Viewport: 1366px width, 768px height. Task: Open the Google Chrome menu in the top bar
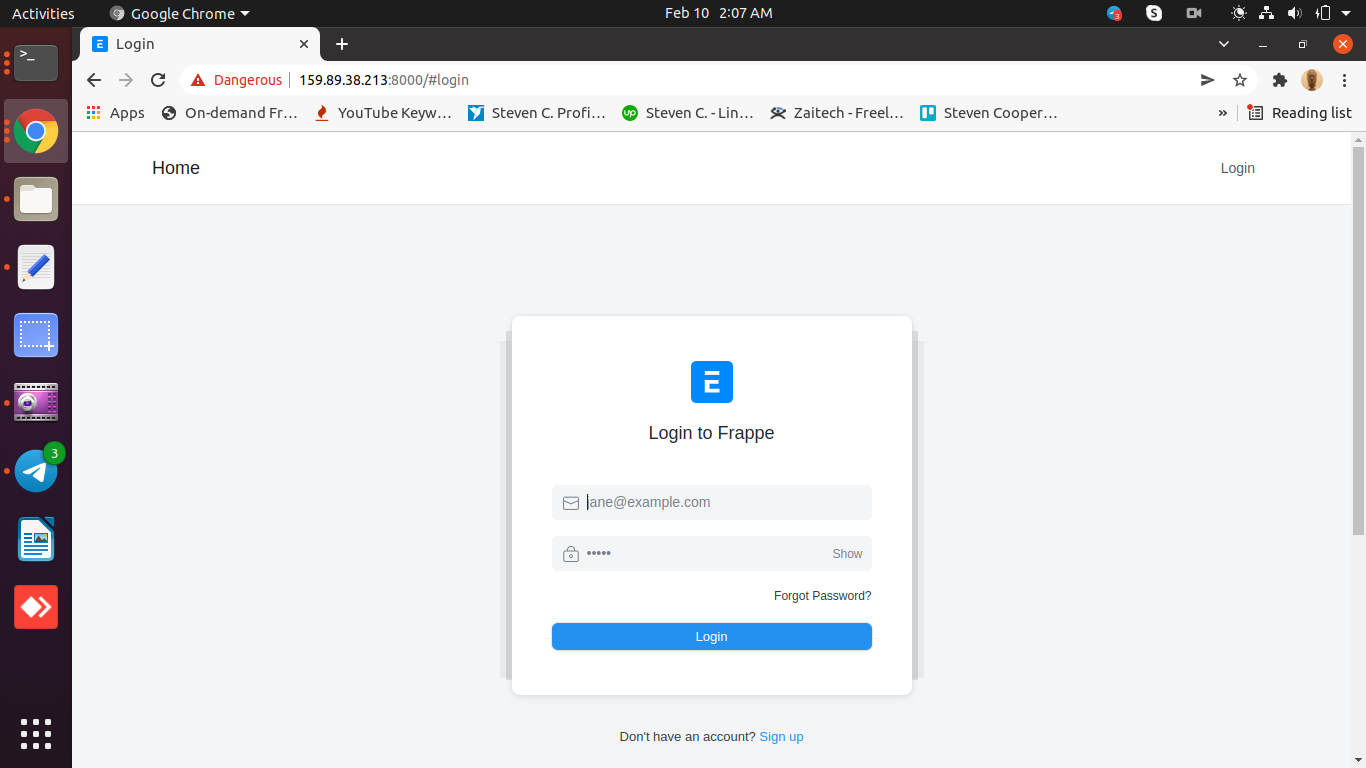(178, 13)
